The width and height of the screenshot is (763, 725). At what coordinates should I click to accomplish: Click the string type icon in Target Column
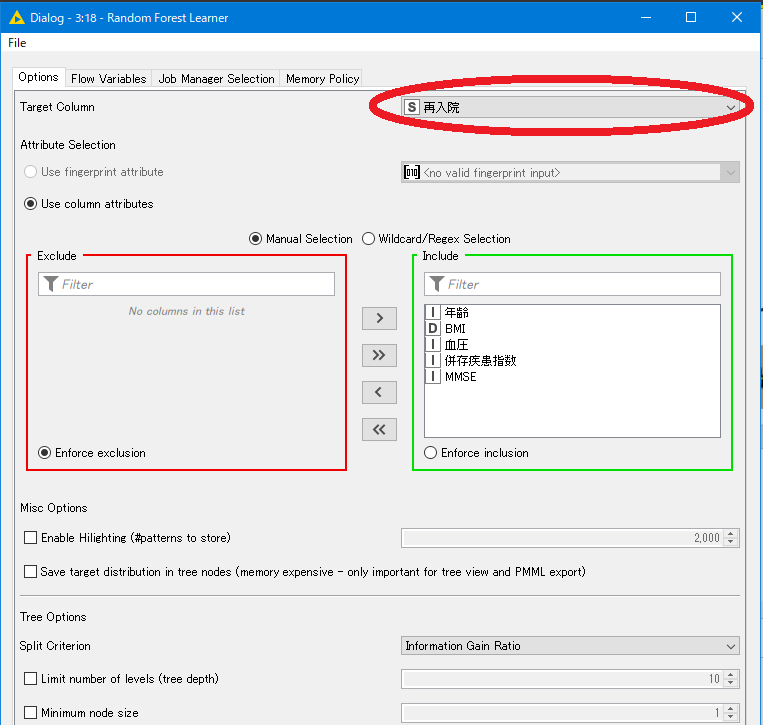(x=411, y=107)
